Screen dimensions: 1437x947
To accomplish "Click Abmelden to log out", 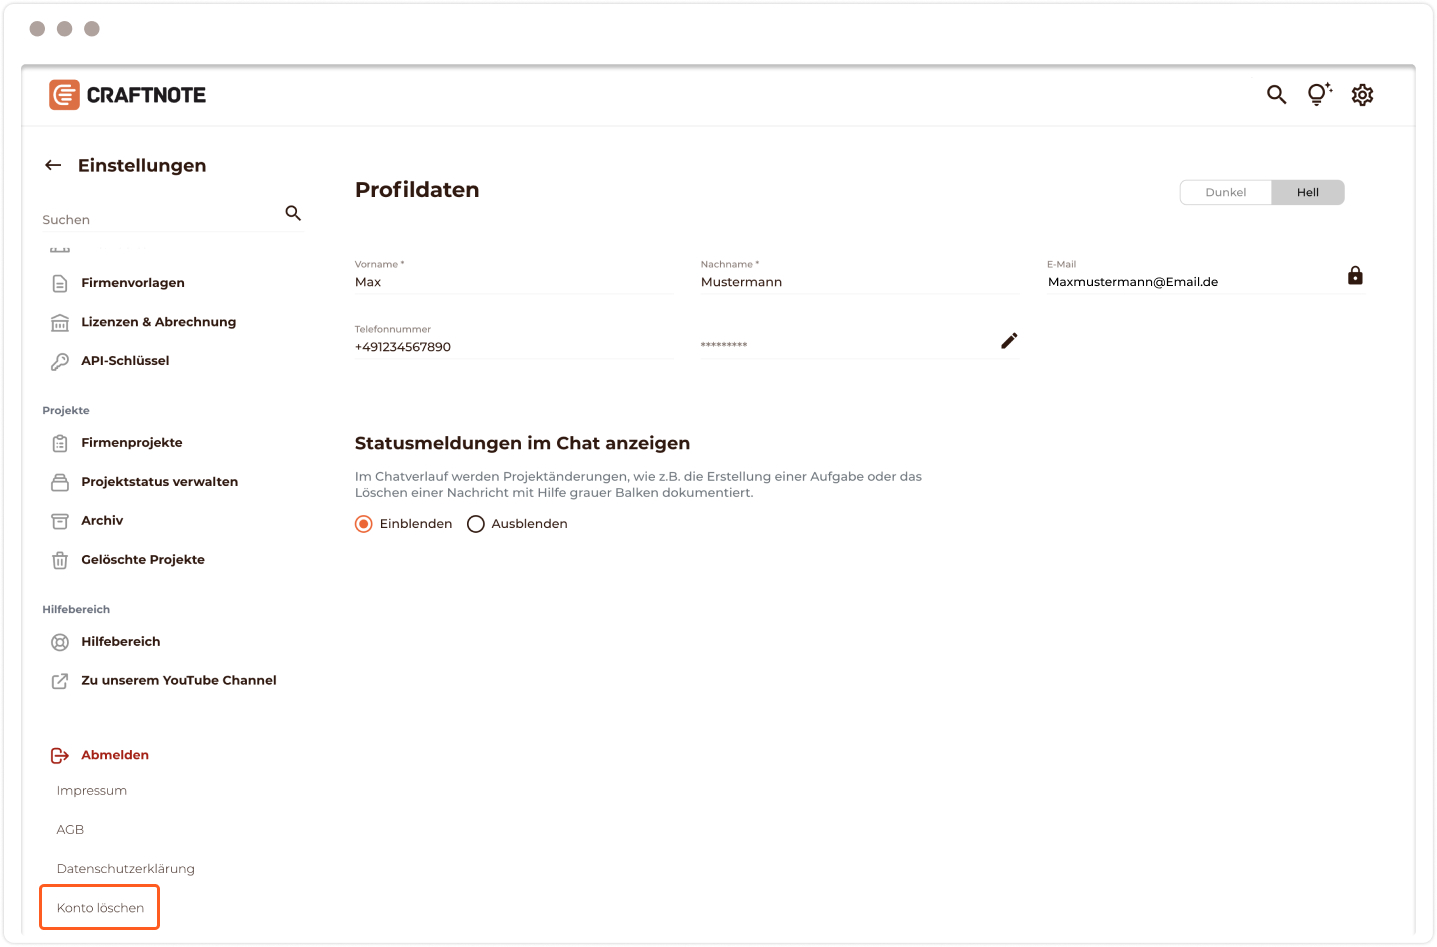I will 115,755.
